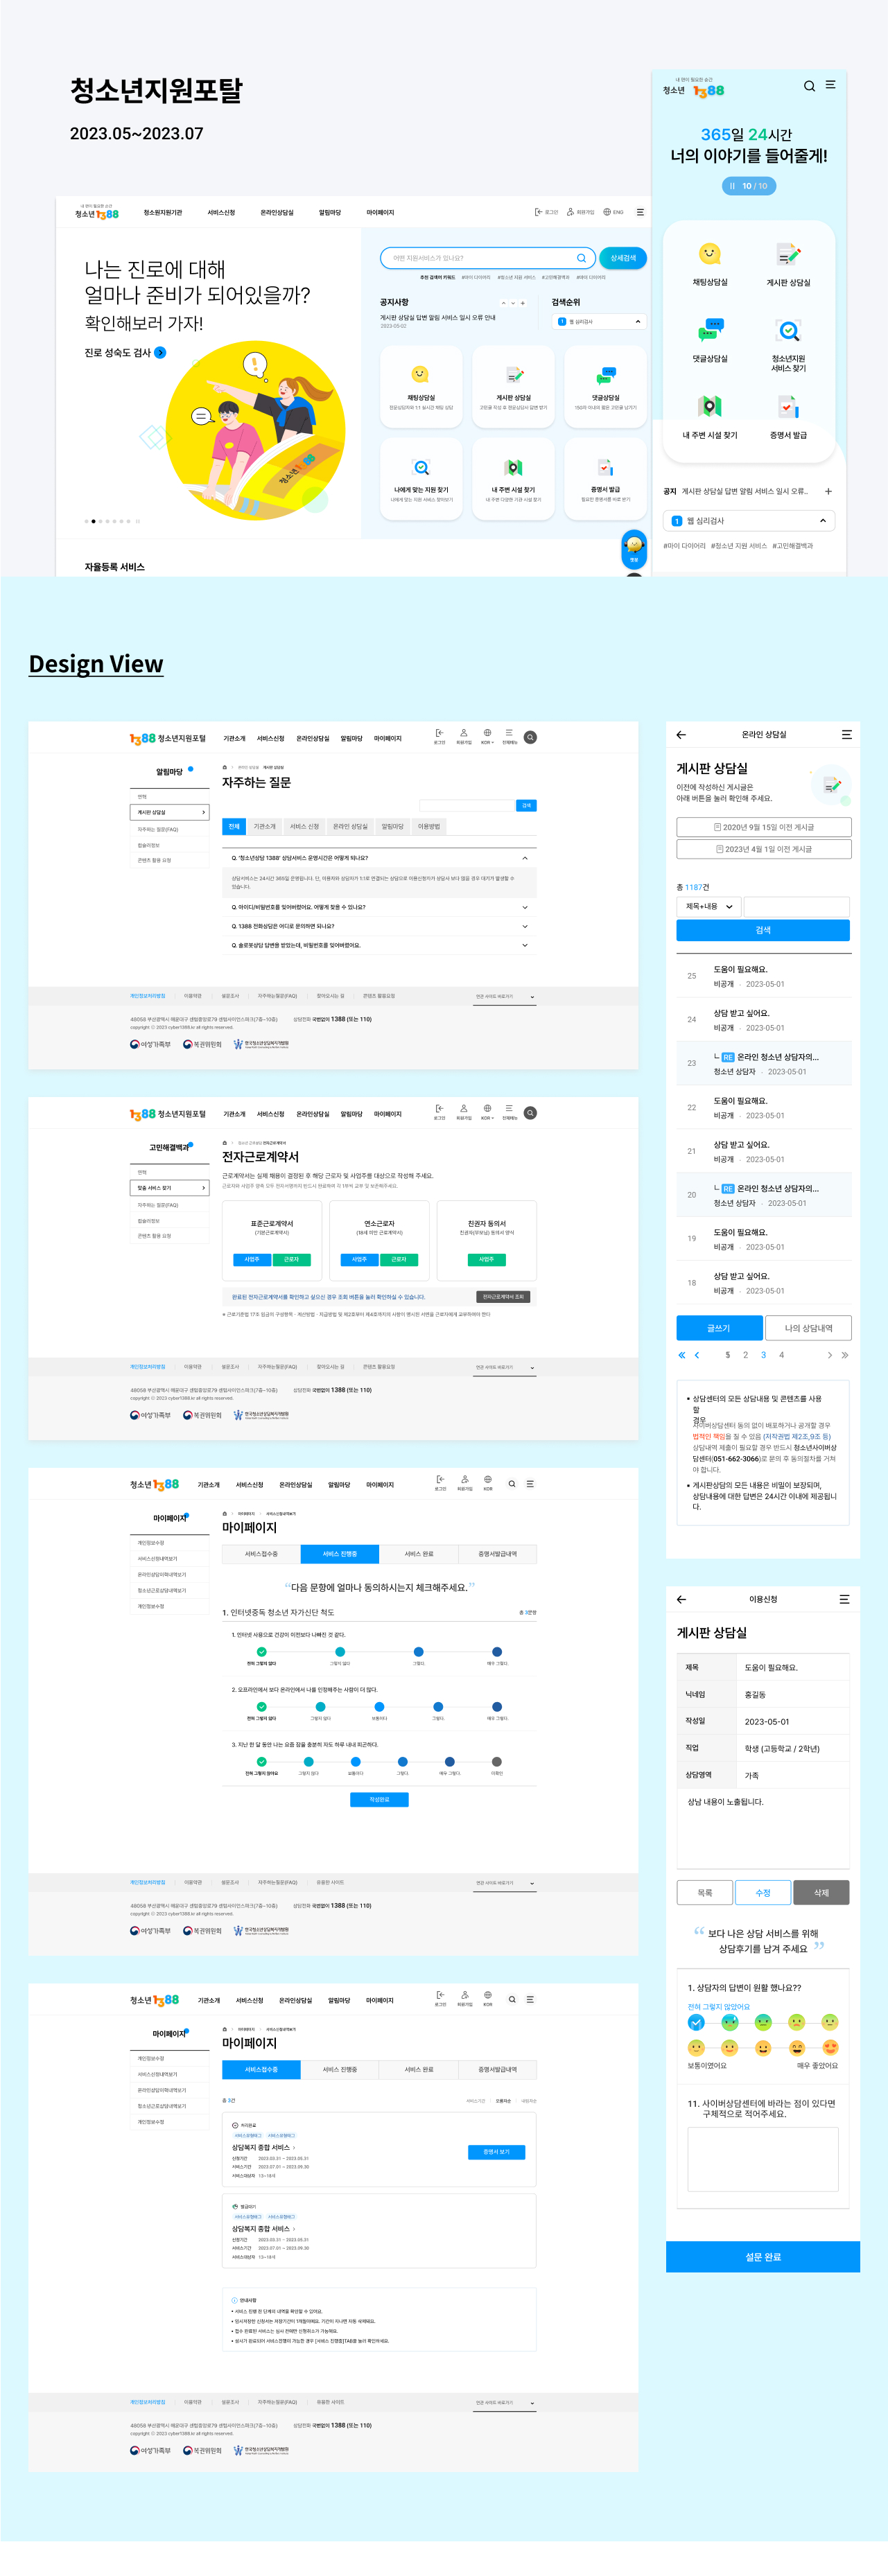Open 증명서 발급 icon in the mobile quick menu

tap(788, 407)
